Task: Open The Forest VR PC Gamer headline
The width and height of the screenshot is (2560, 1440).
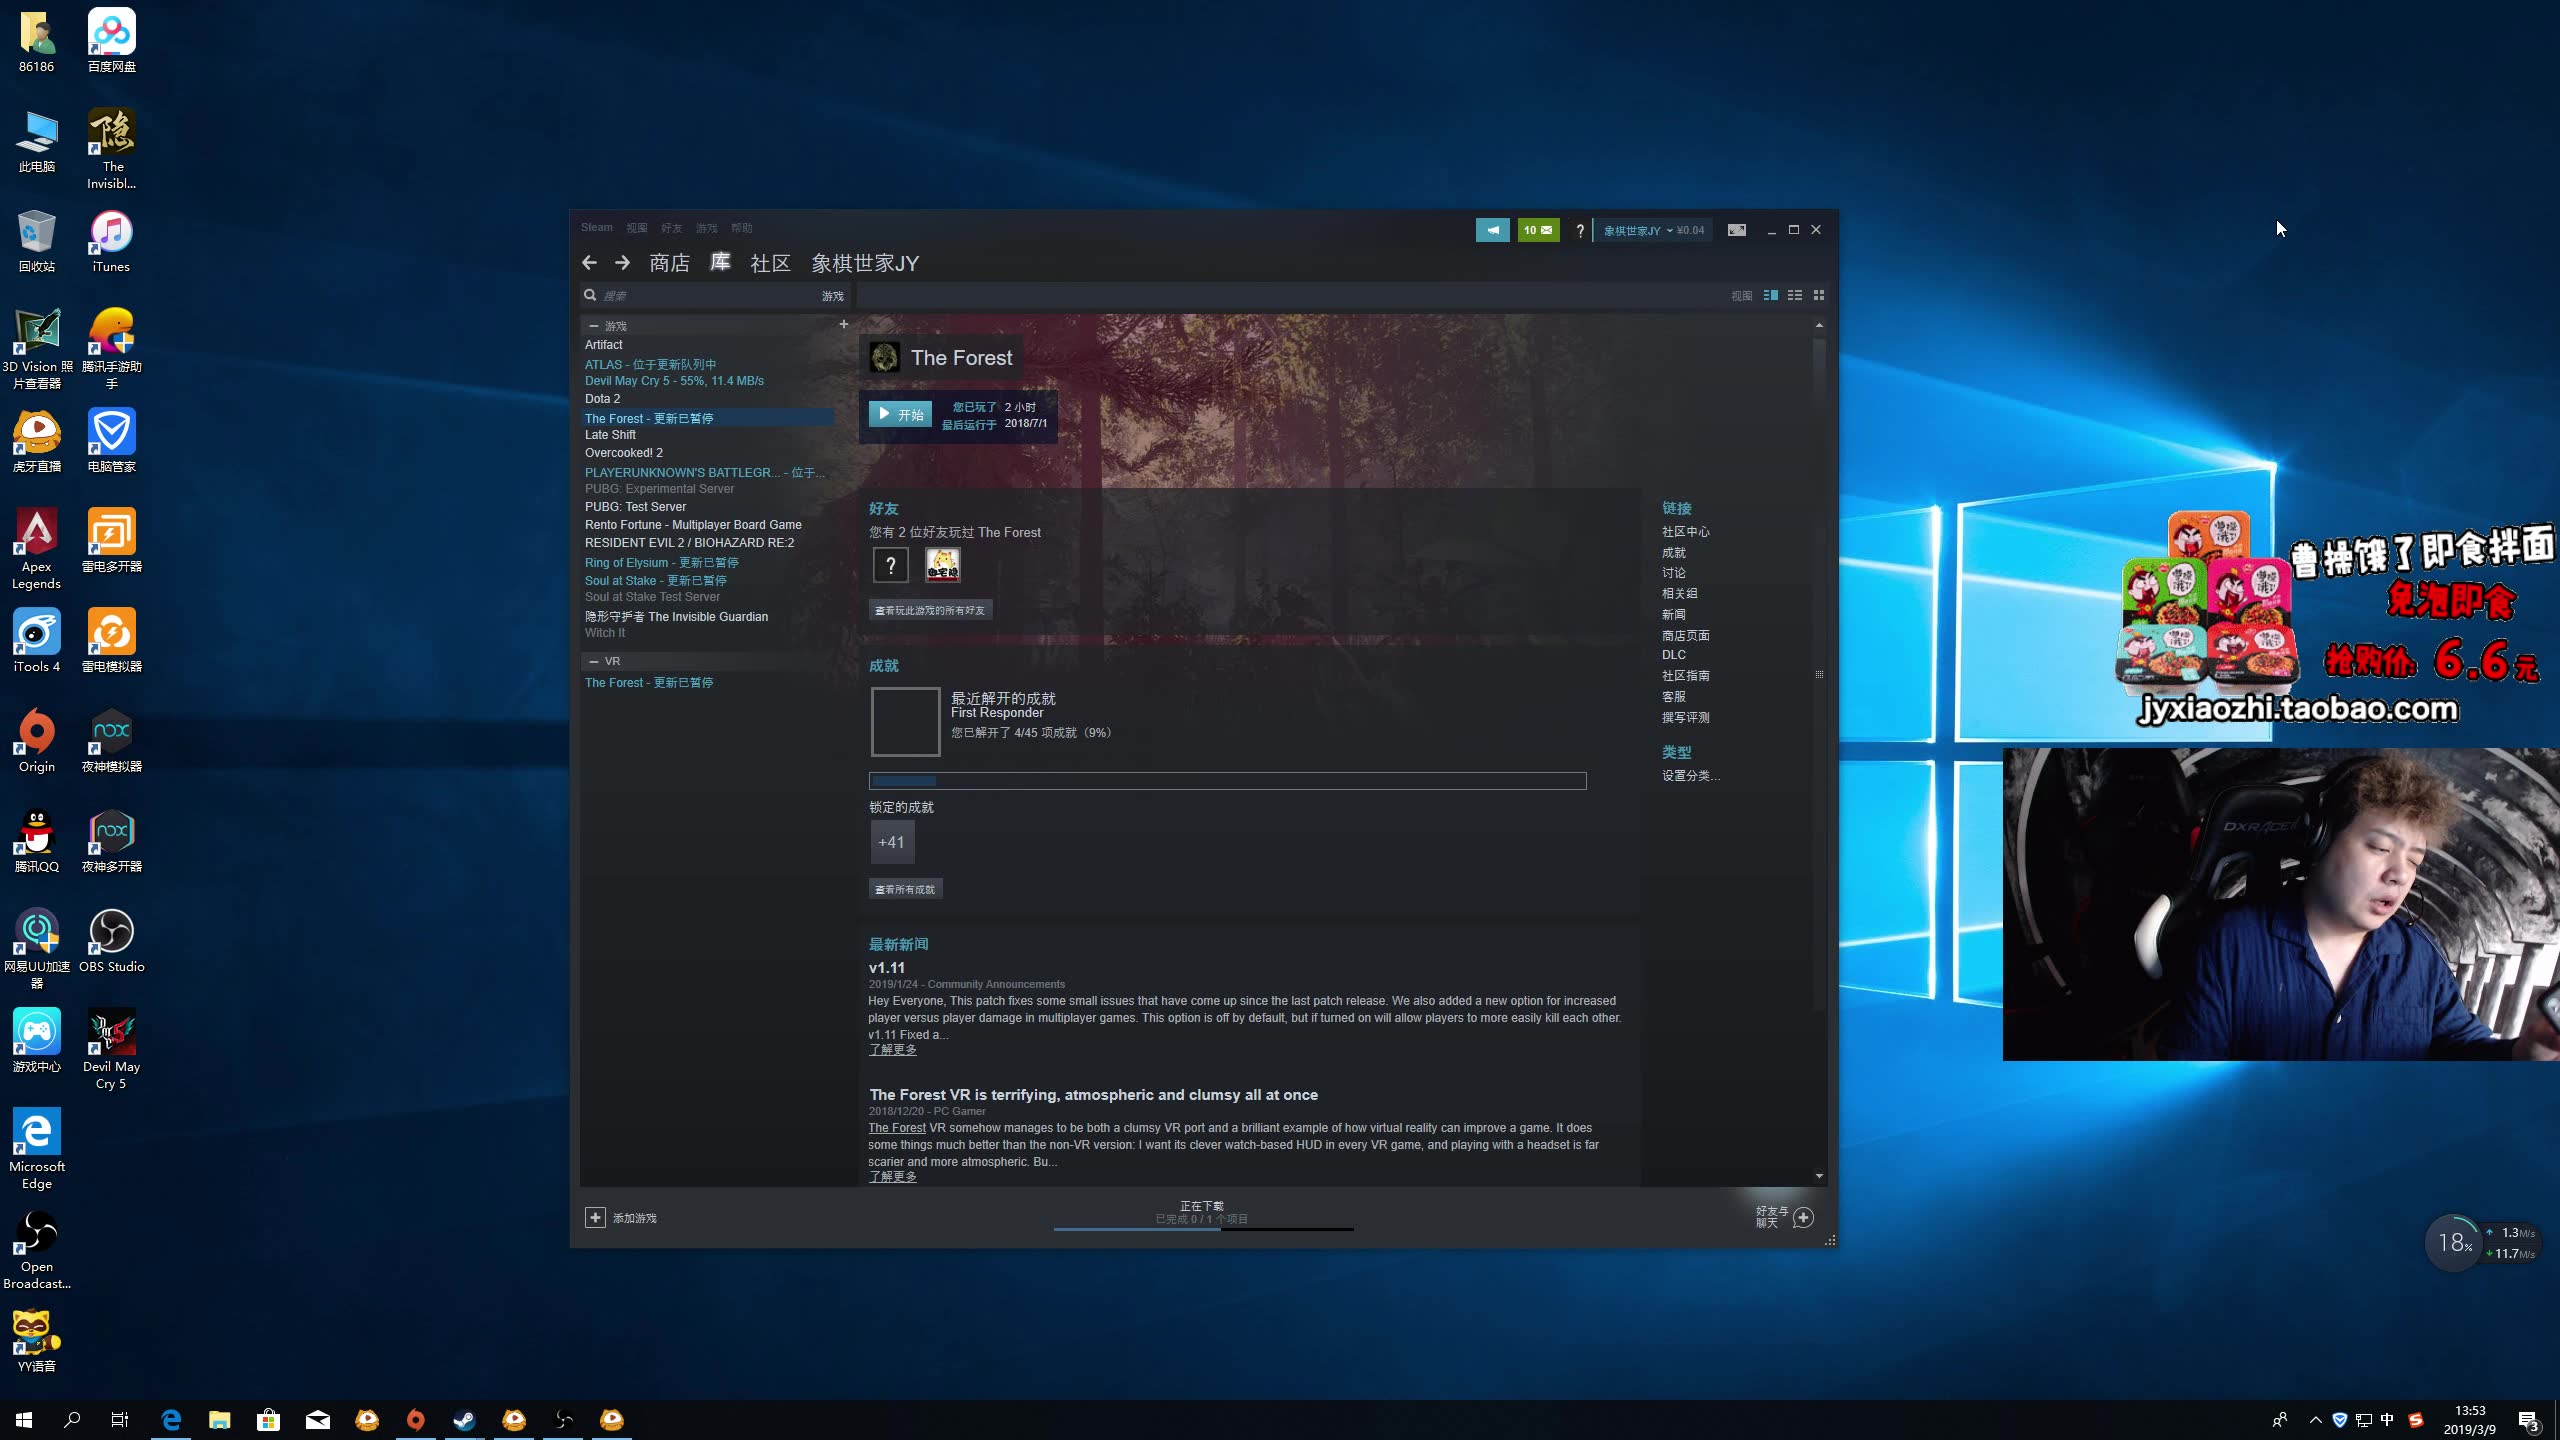Action: click(1093, 1095)
